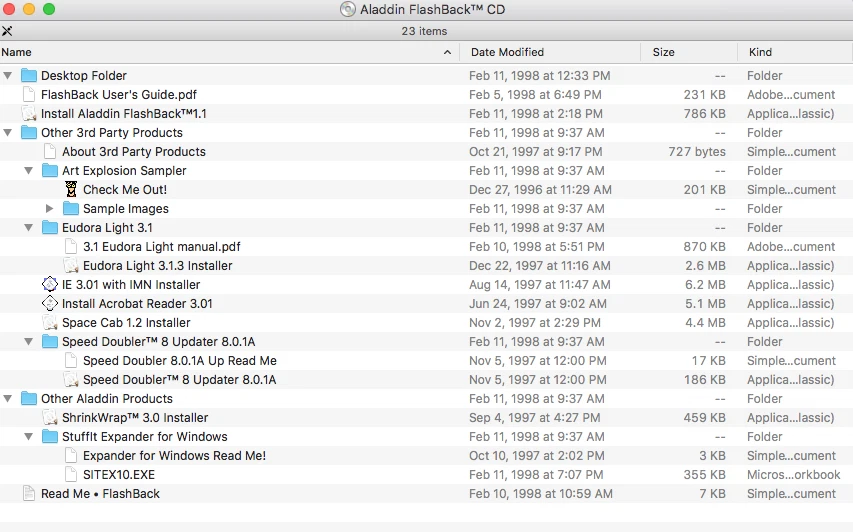Click the Eudora Light 3.1.3 Installer icon
This screenshot has width=853, height=532.
coord(71,266)
